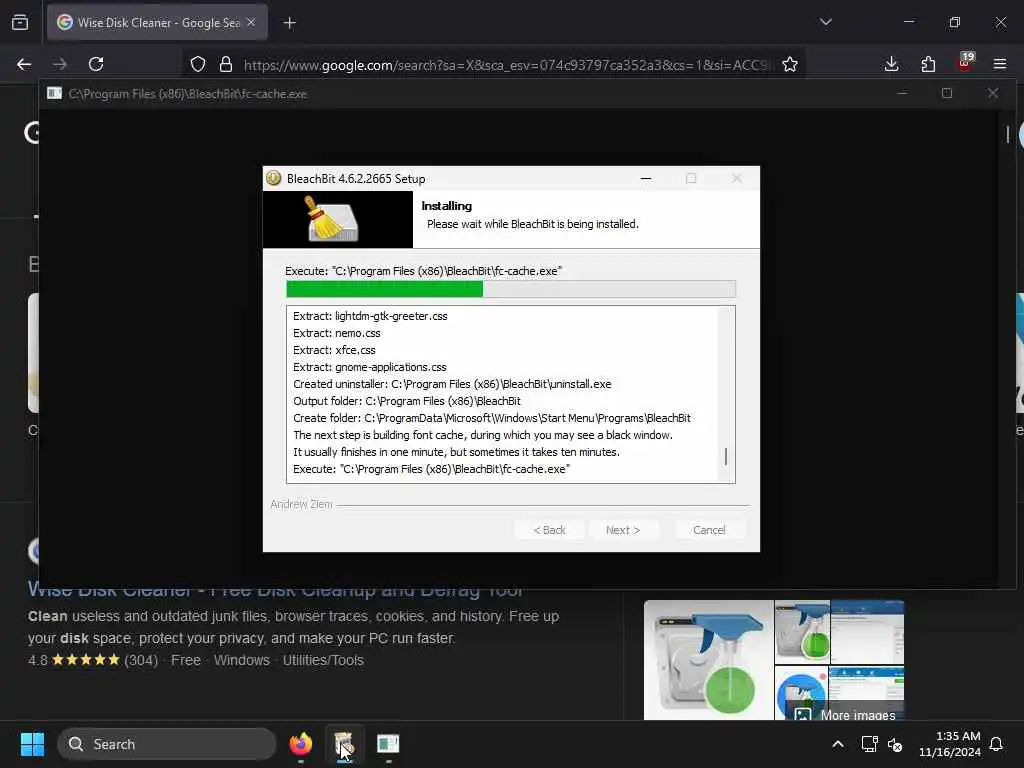Select the 'Extract: lightdm-gtk-greeter.css' log line

[370, 316]
